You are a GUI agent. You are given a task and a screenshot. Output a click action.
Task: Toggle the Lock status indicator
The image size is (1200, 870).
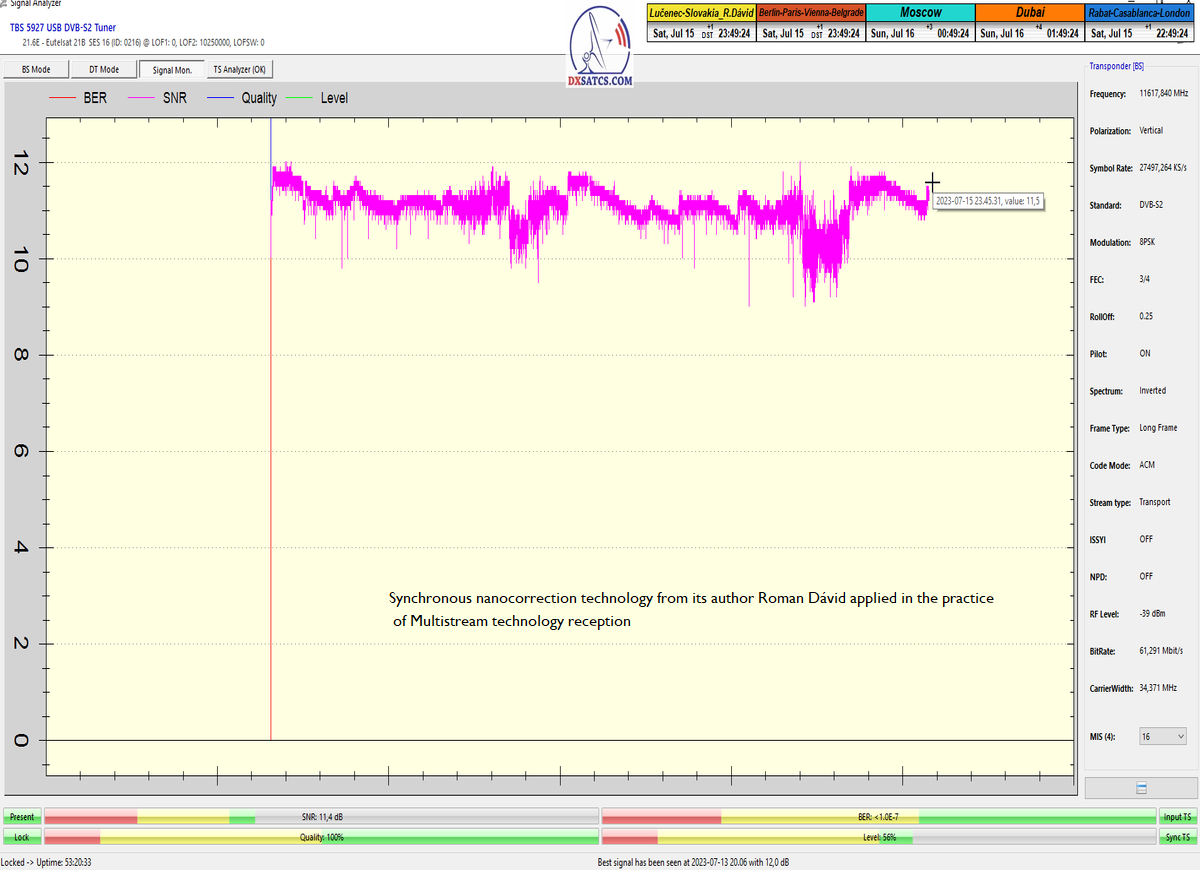click(21, 837)
